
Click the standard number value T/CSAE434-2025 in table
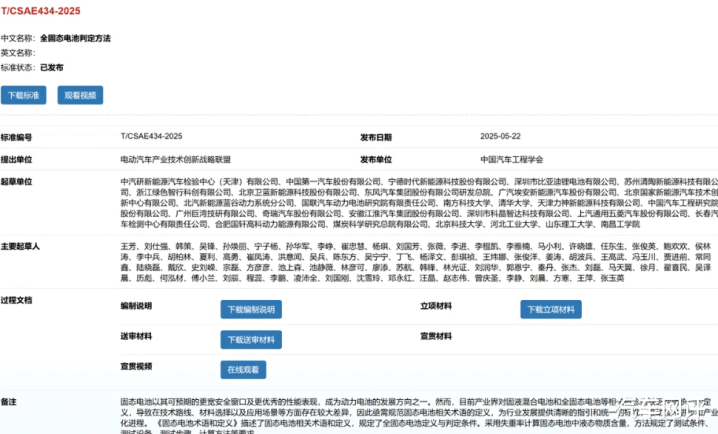pyautogui.click(x=152, y=137)
